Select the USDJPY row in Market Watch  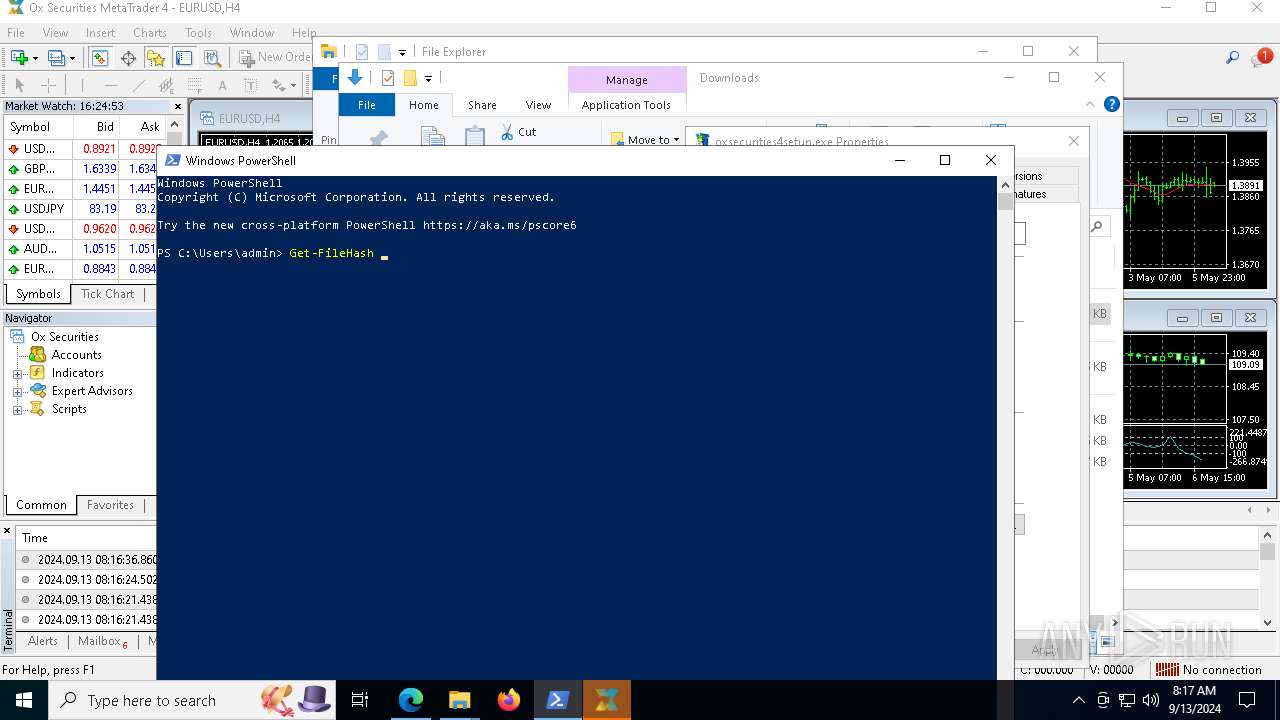[80, 209]
